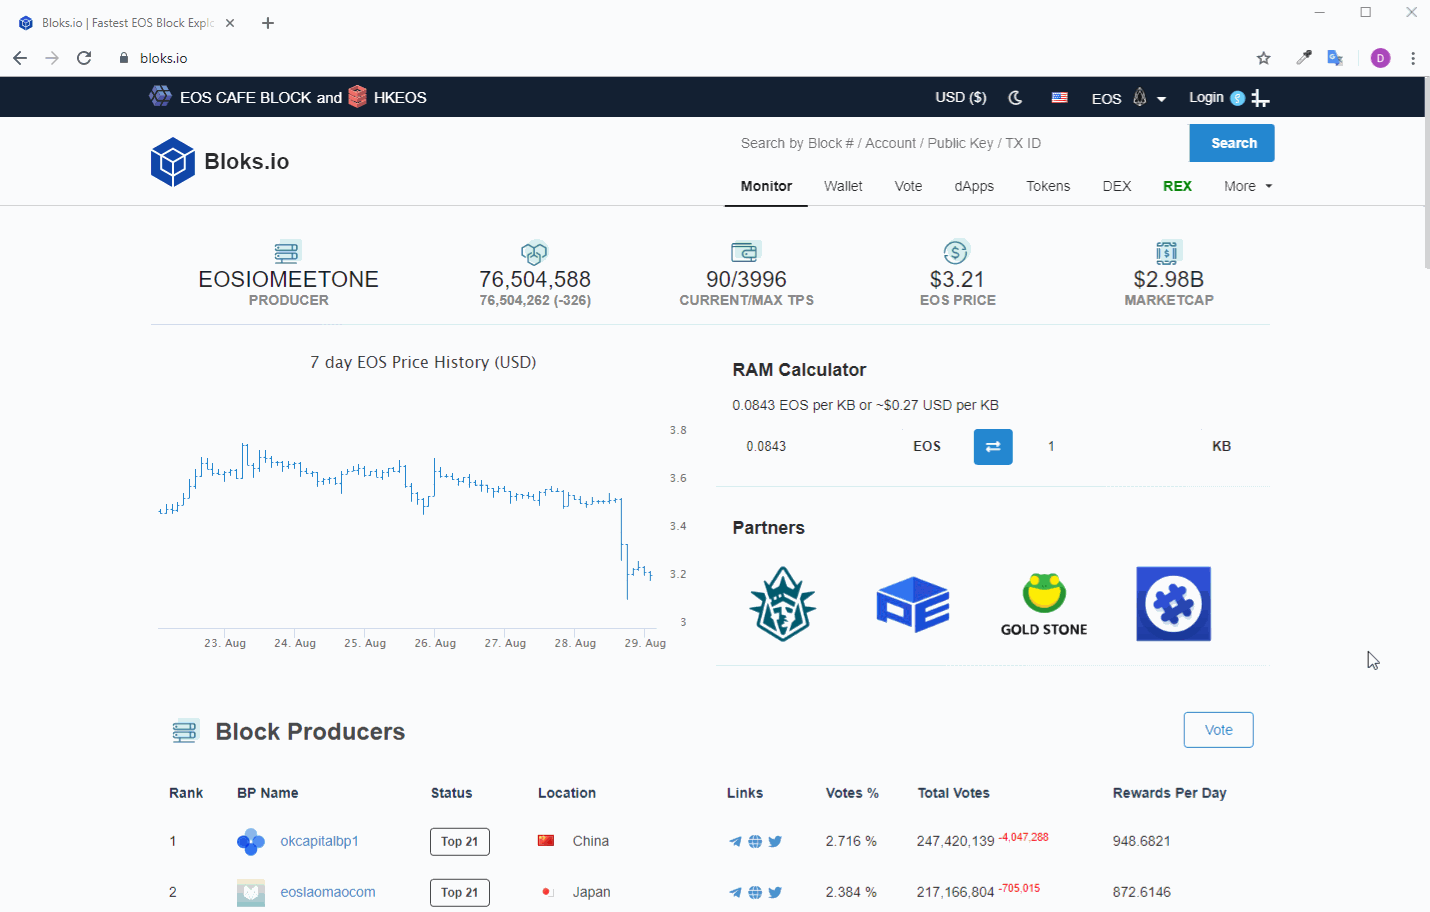The image size is (1430, 912).
Task: Click eoslaomaocom logo icon
Action: 250,893
